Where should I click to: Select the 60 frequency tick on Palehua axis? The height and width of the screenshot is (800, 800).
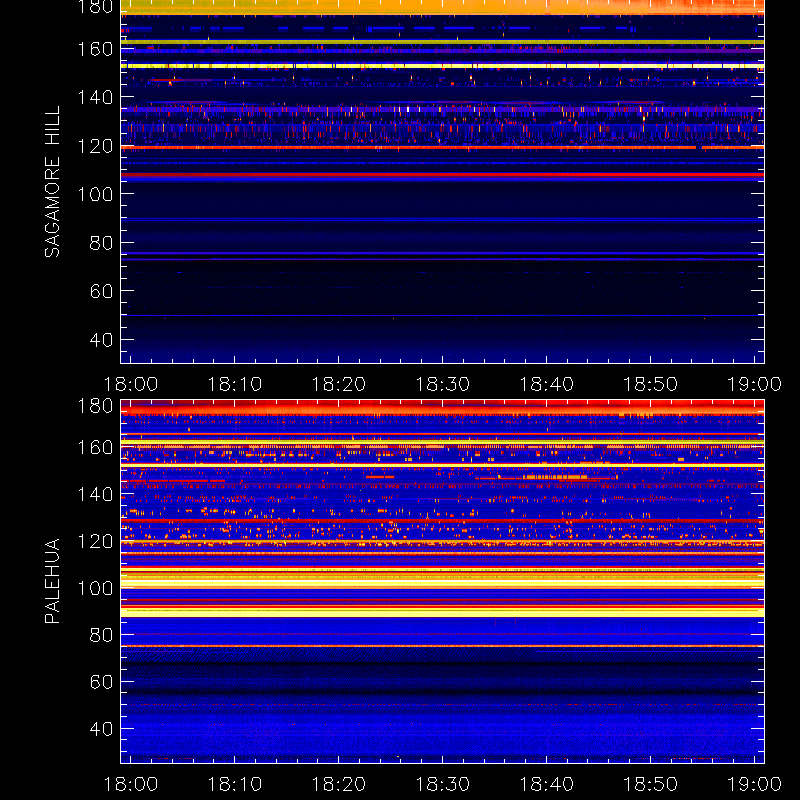click(x=101, y=682)
